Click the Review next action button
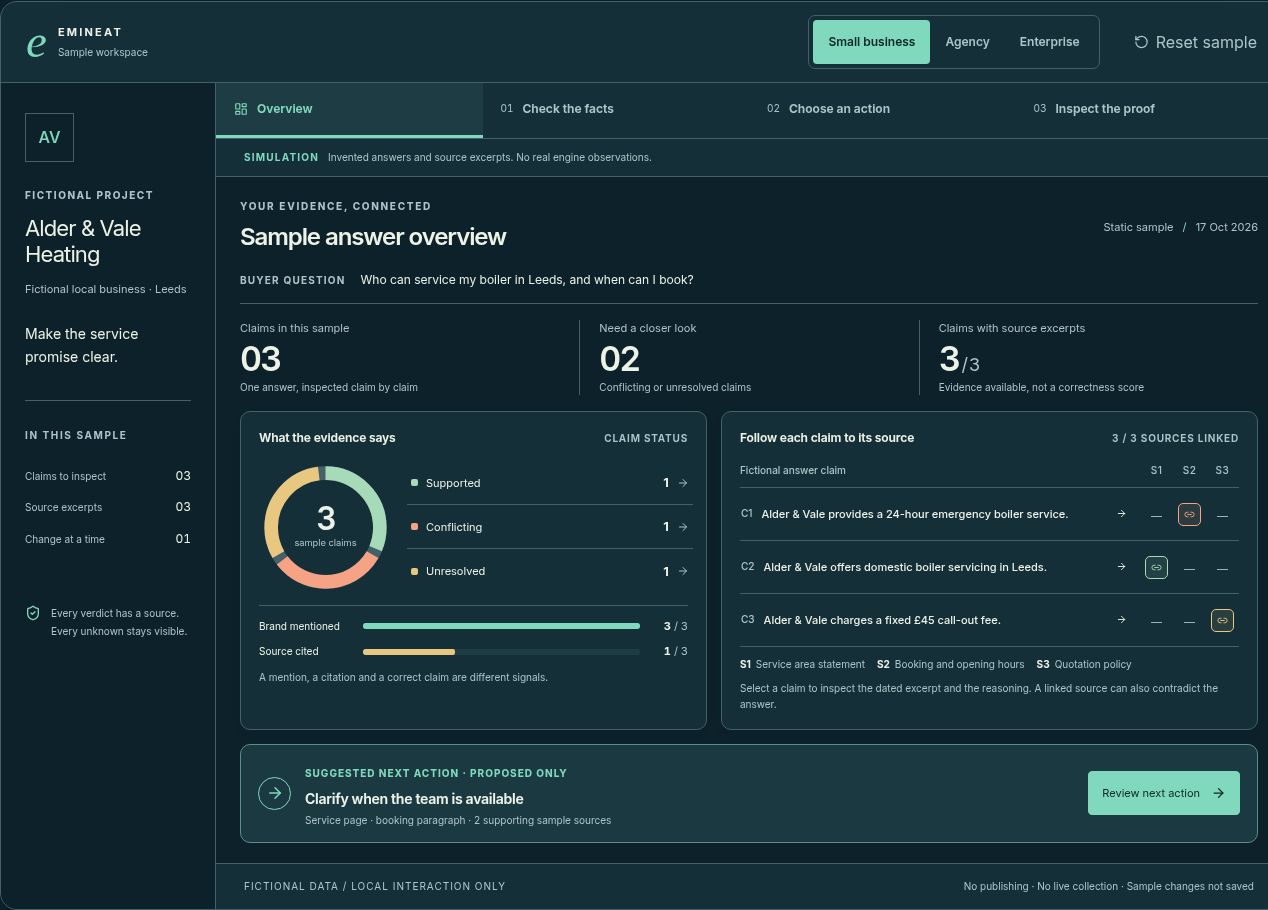Image resolution: width=1268 pixels, height=910 pixels. 1164,793
